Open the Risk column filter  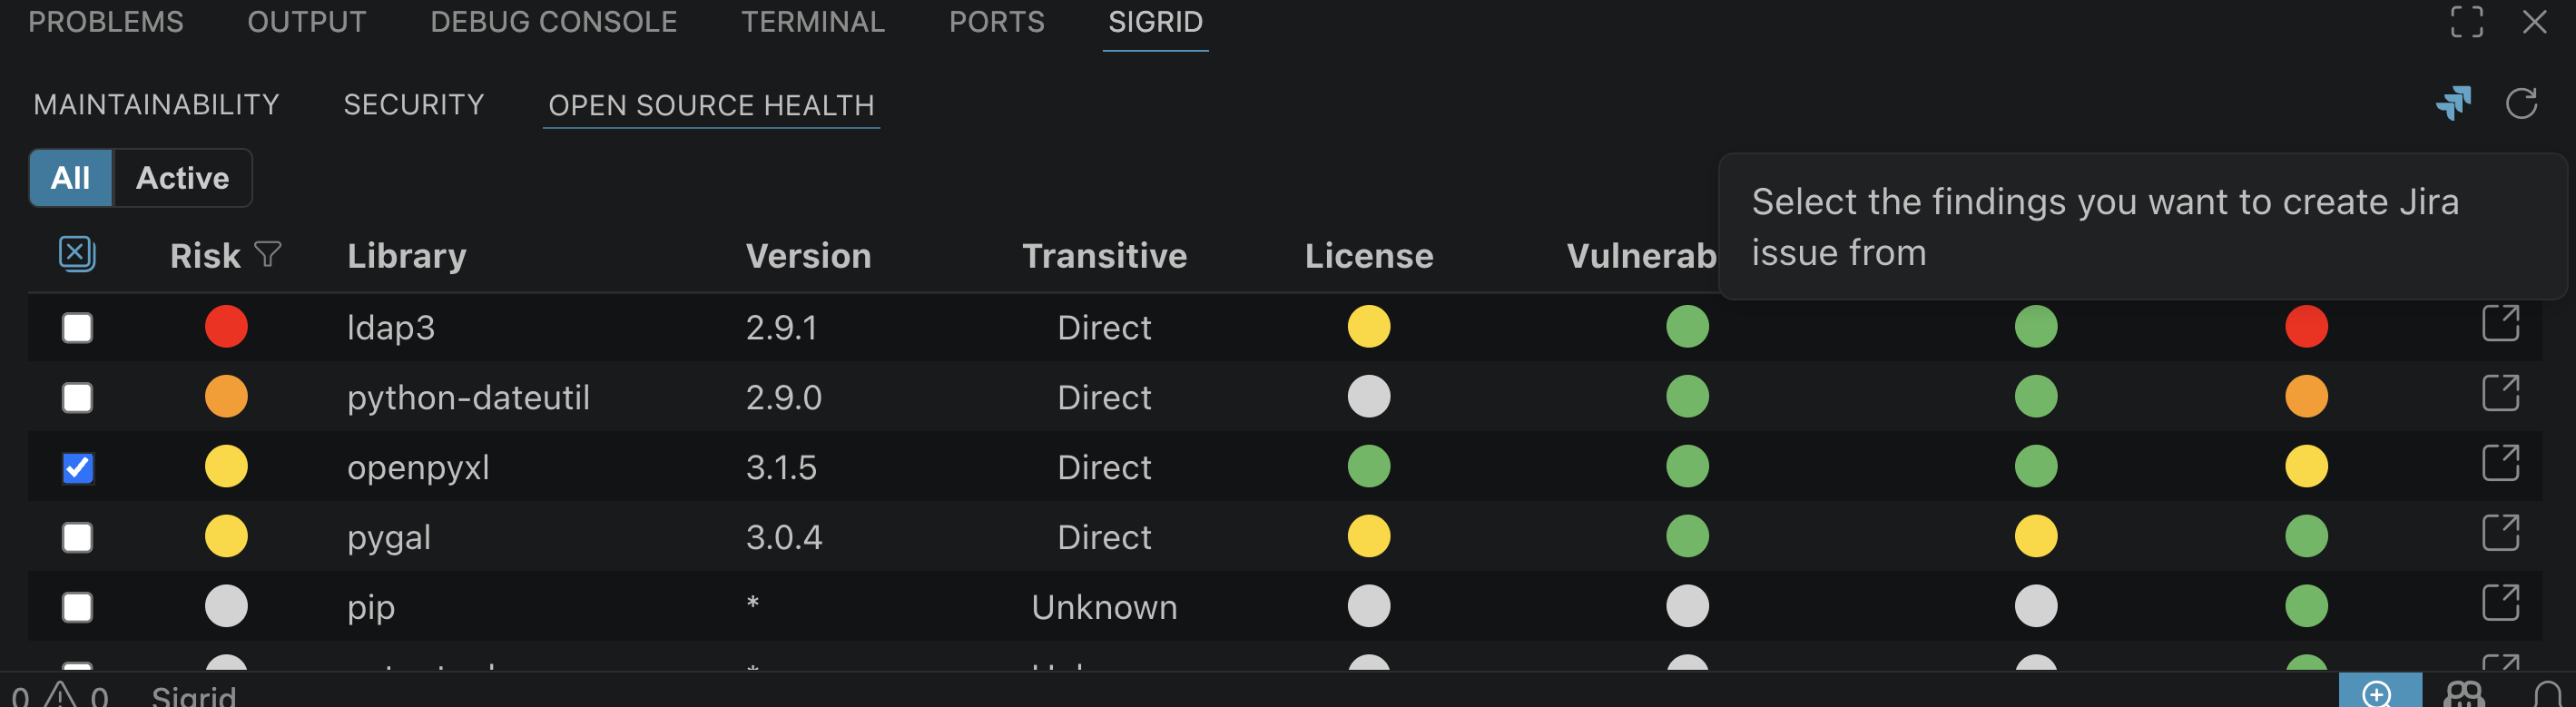point(267,254)
